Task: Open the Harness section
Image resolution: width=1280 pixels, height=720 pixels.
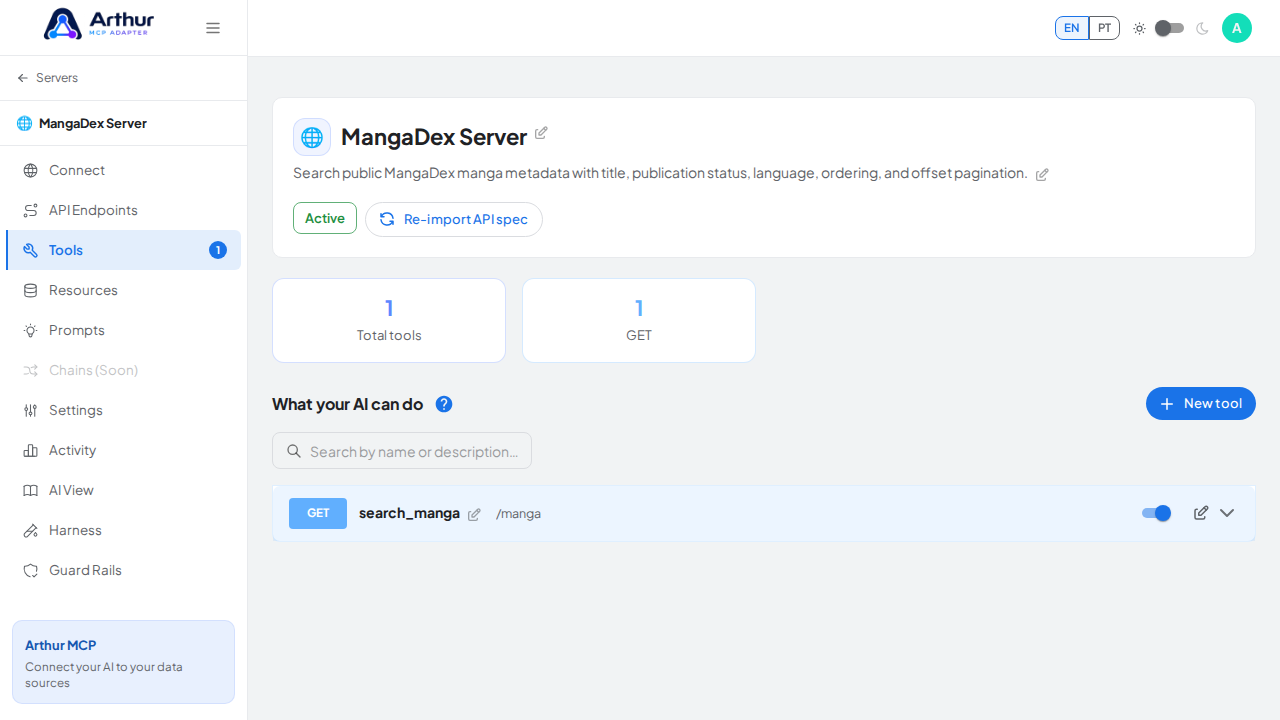Action: tap(123, 530)
